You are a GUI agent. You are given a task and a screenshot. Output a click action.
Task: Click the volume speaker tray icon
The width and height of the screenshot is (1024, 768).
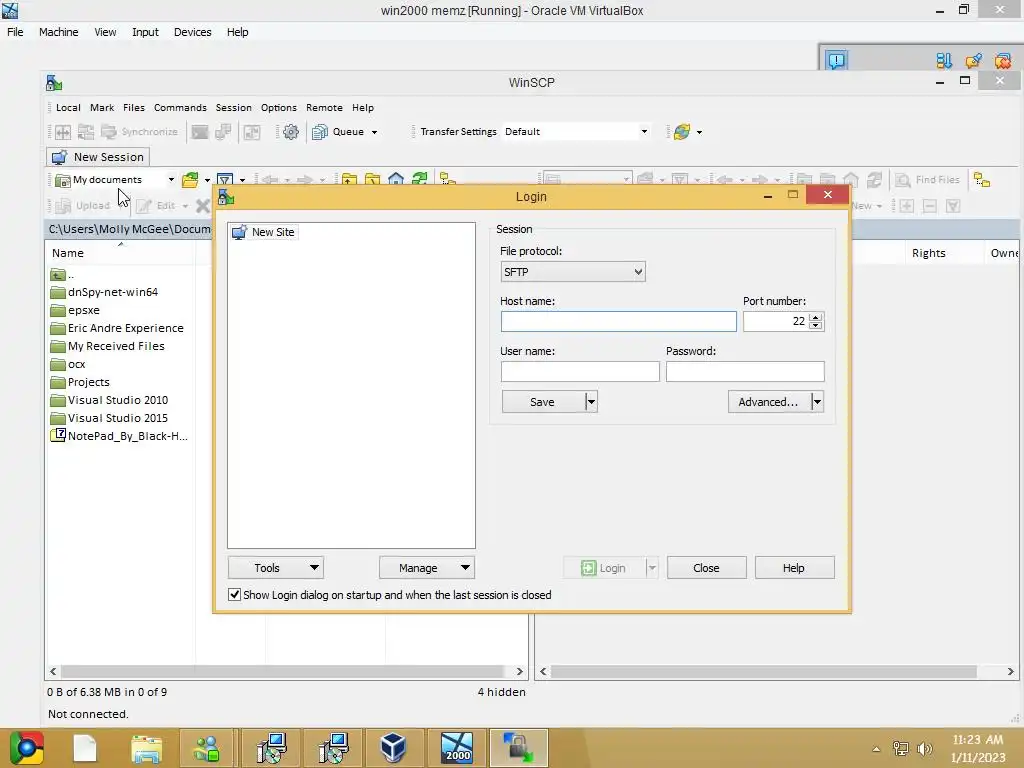click(x=924, y=749)
